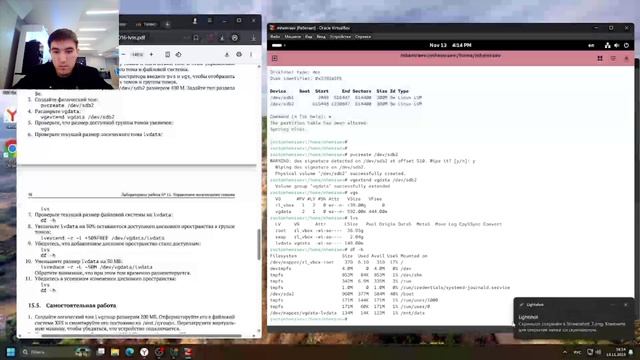Open the Справка menu in VirtualBox
This screenshot has height=360, width=640.
[x=363, y=37]
